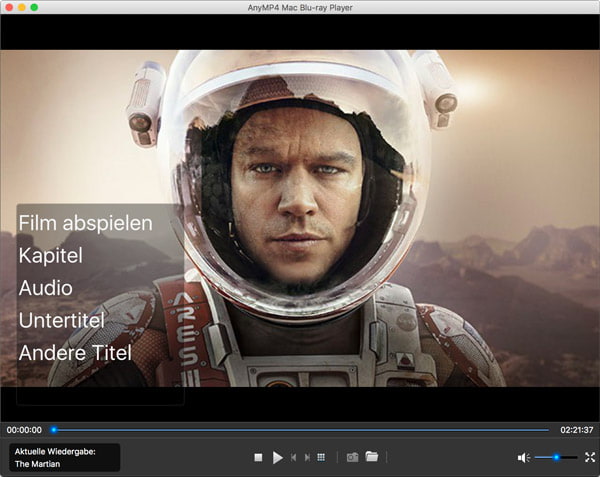Take a snapshot with the camera icon

pos(352,457)
